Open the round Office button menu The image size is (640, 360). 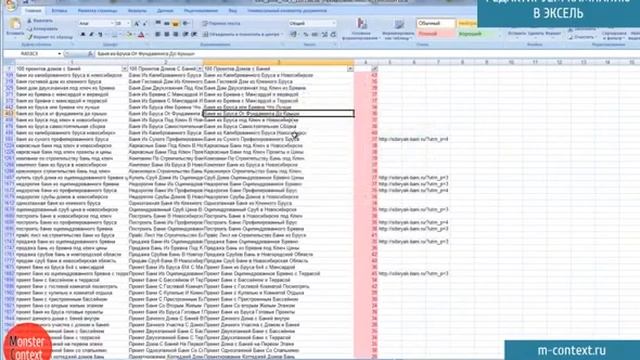click(11, 4)
